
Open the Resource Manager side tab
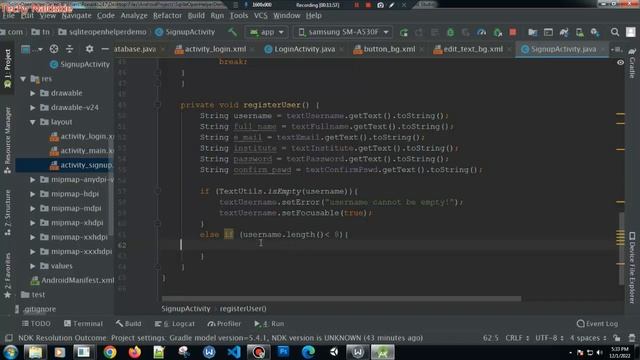pyautogui.click(x=7, y=140)
